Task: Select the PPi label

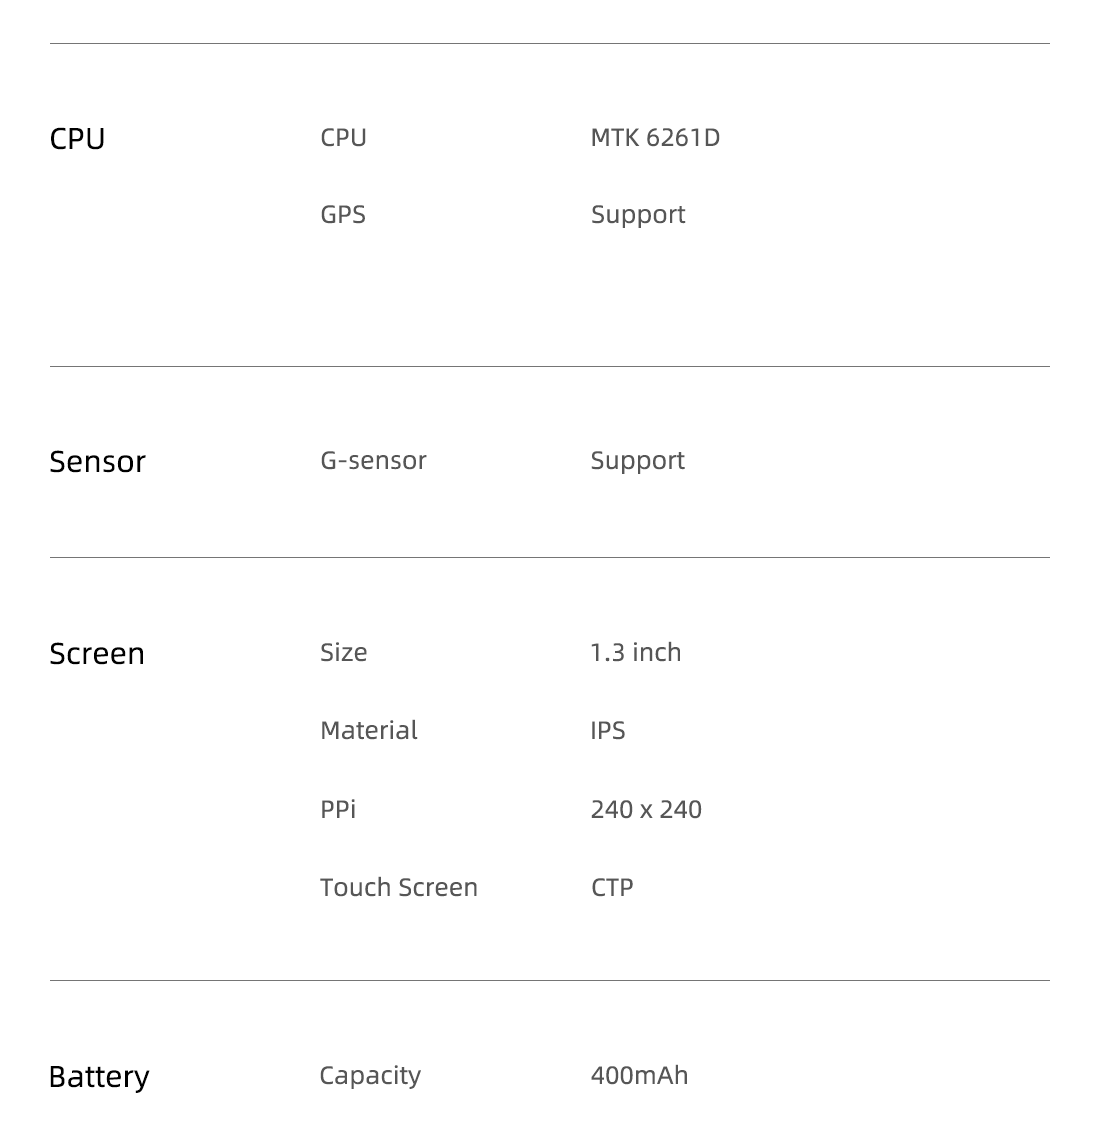Action: tap(337, 809)
